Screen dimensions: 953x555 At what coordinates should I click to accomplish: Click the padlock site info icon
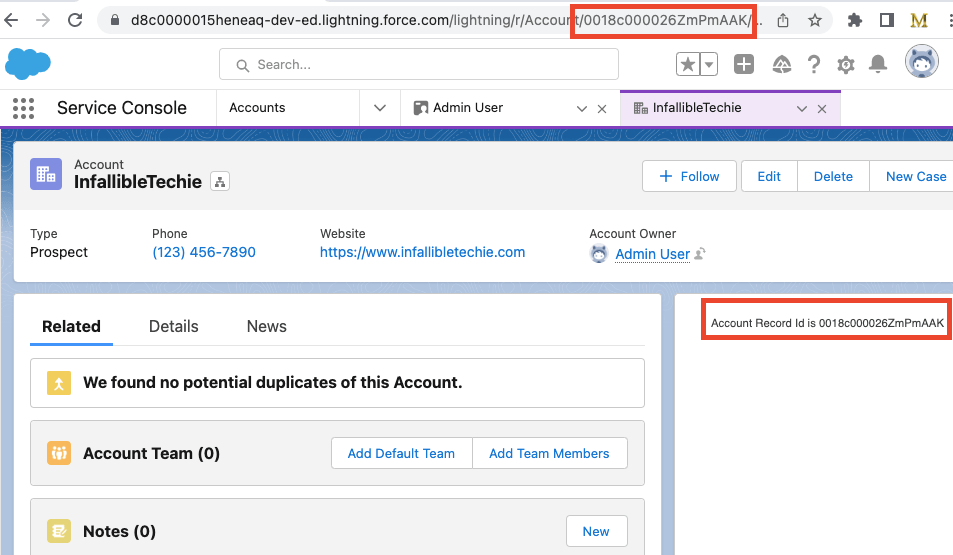point(114,20)
